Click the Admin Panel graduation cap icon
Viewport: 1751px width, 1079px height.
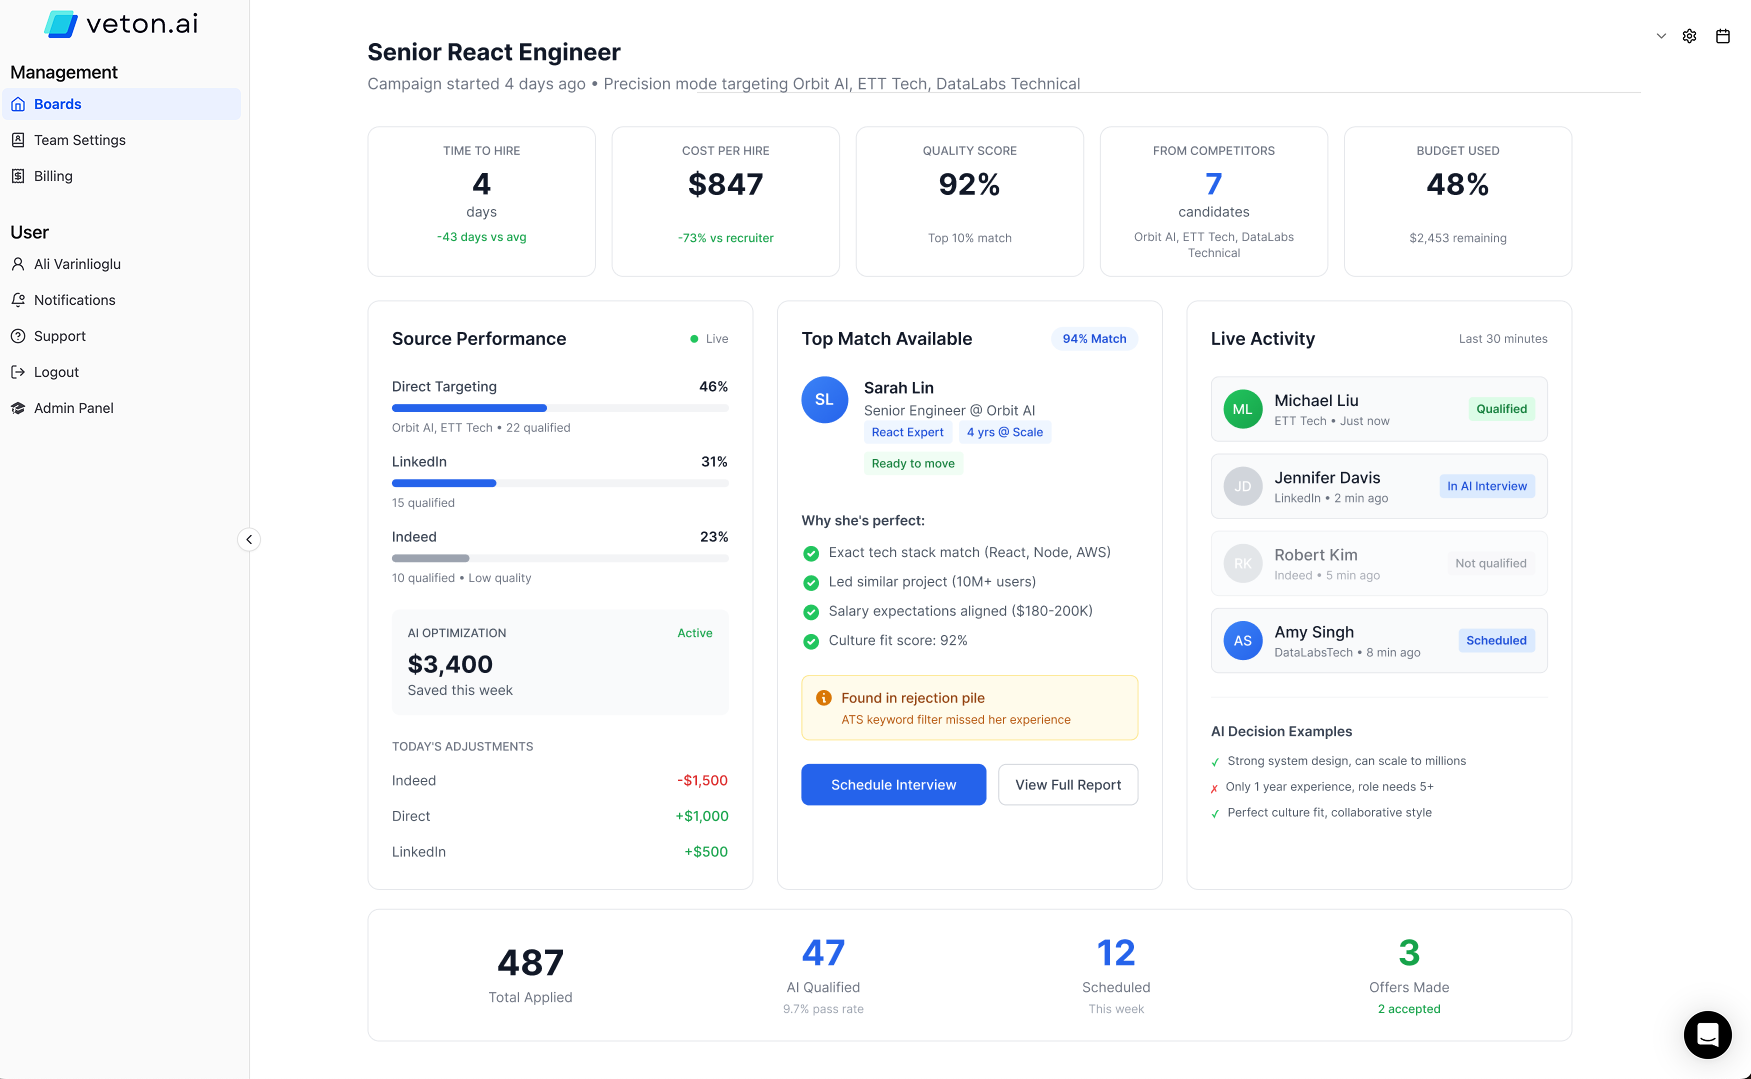coord(18,408)
